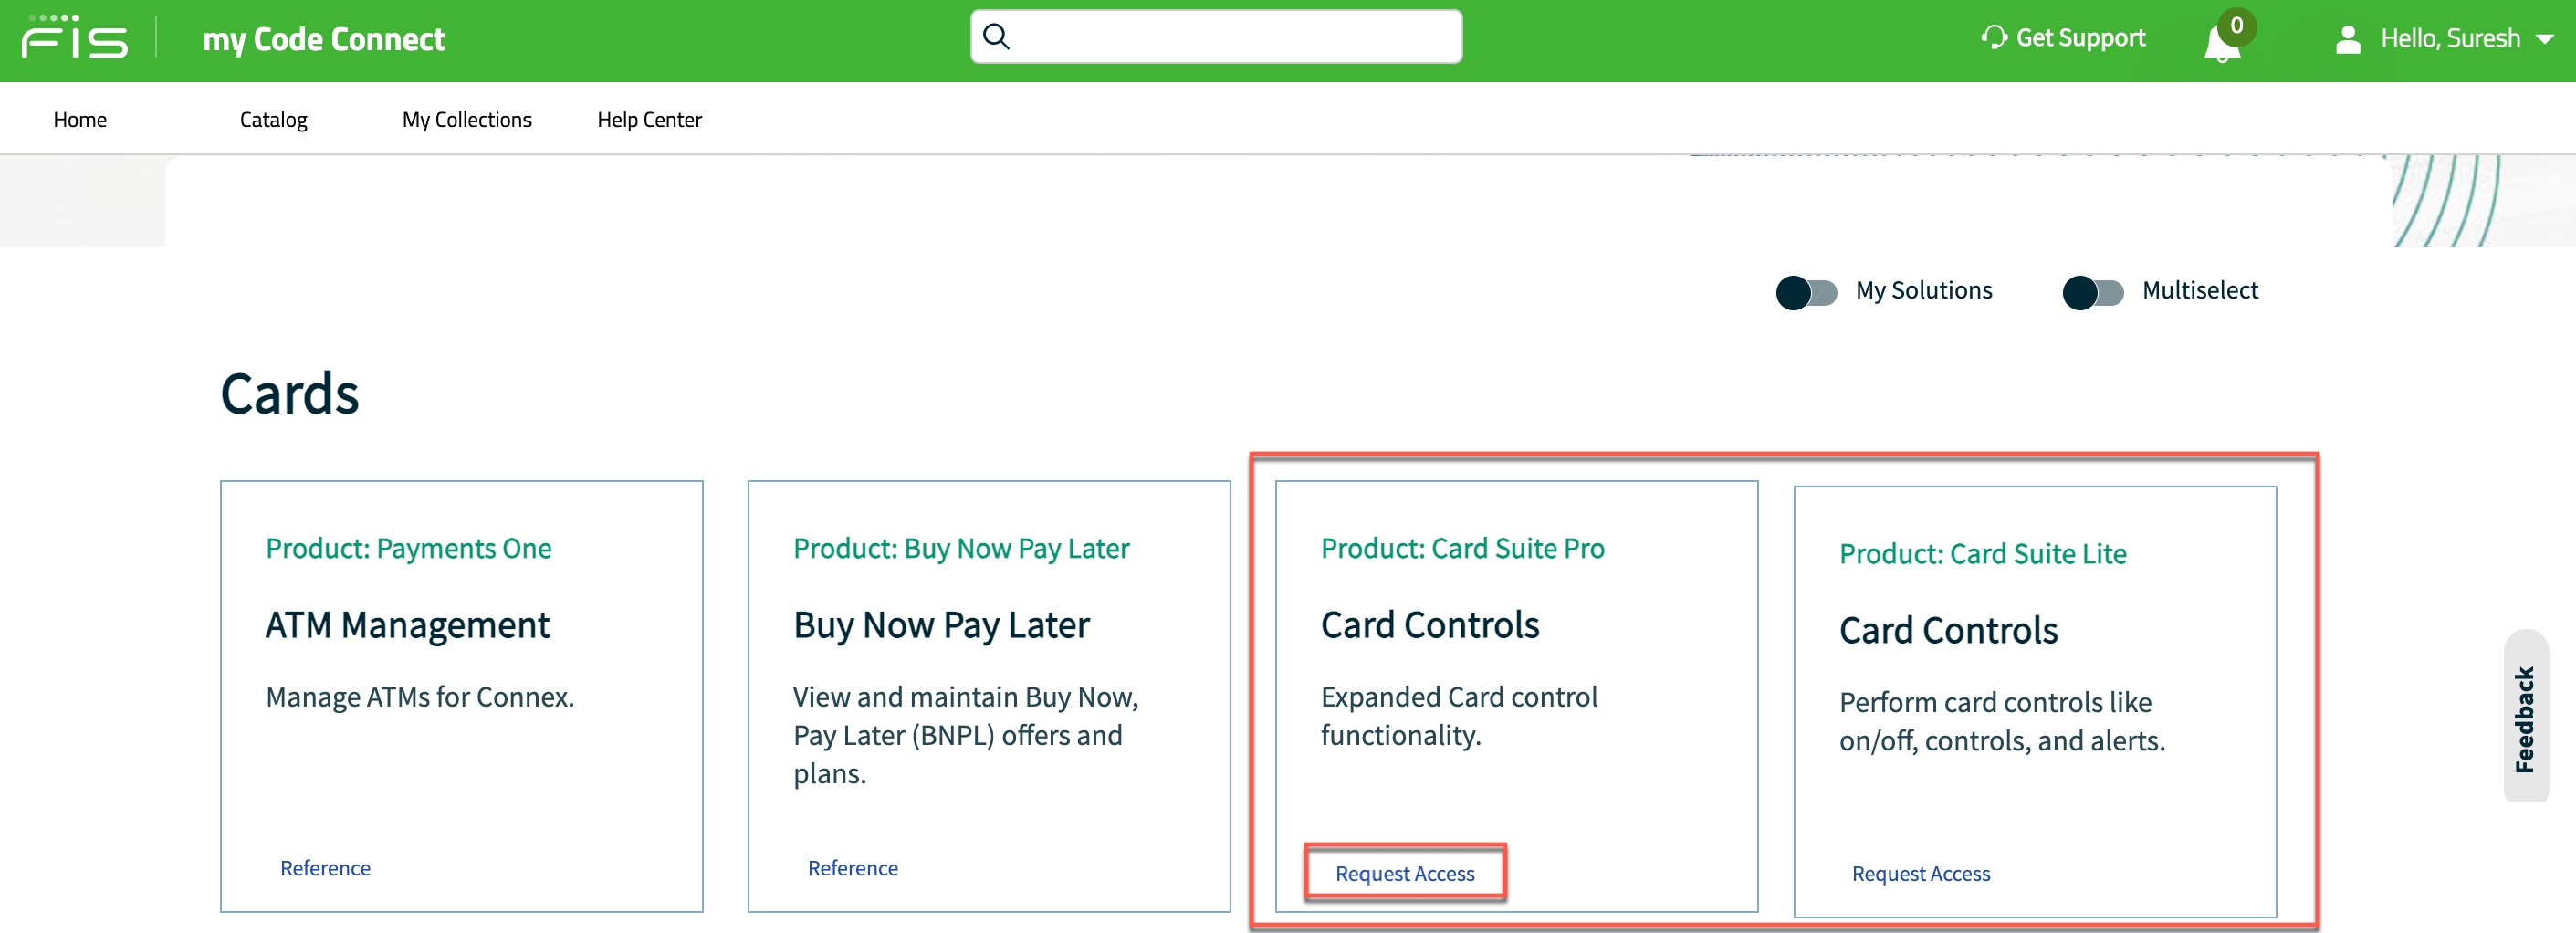Open the notifications bell icon
The width and height of the screenshot is (2576, 933).
2221,44
